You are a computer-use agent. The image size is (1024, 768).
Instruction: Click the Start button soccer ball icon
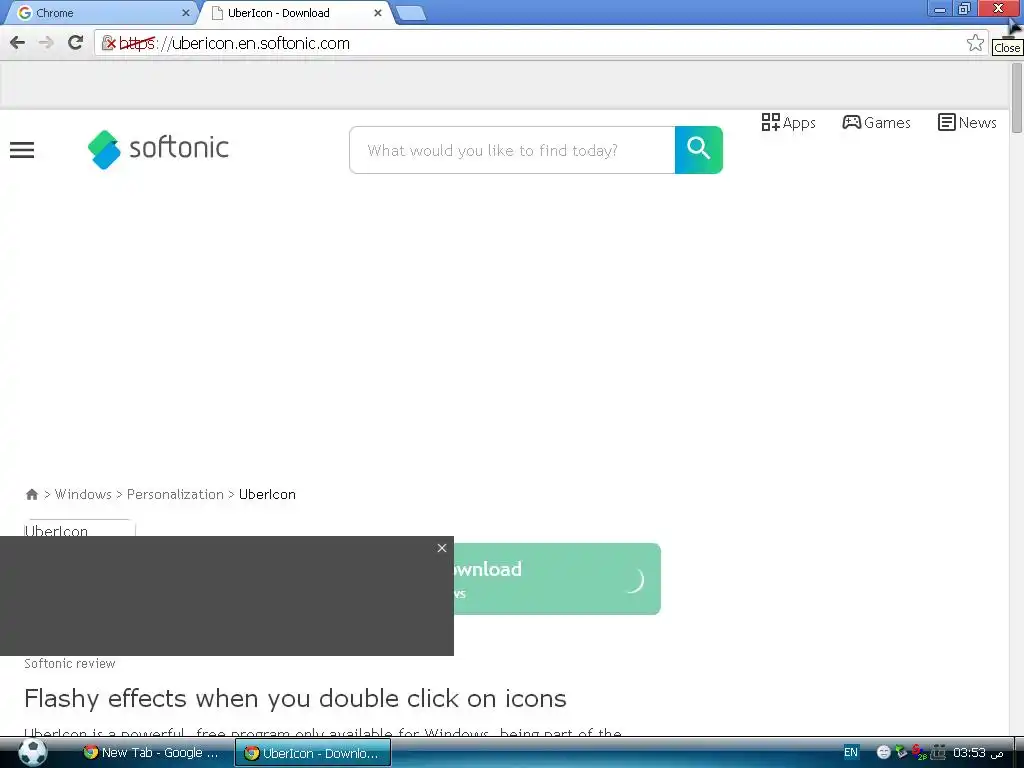coord(32,752)
